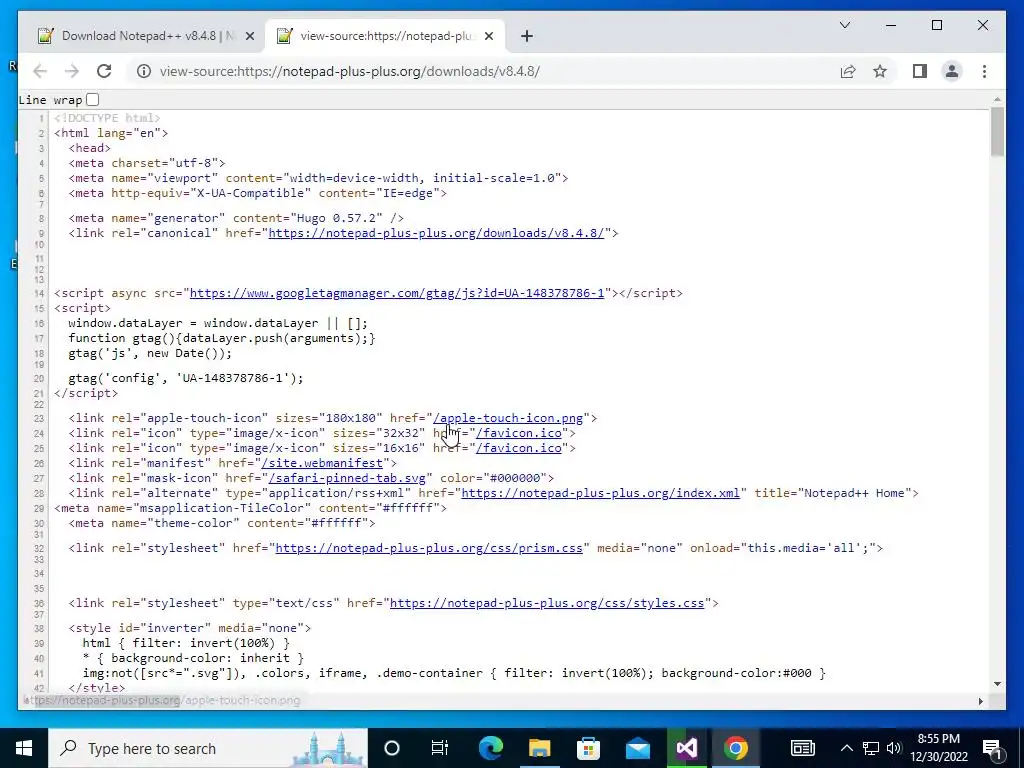Open notepad-plus-plus.org/index.xml link

pyautogui.click(x=600, y=493)
